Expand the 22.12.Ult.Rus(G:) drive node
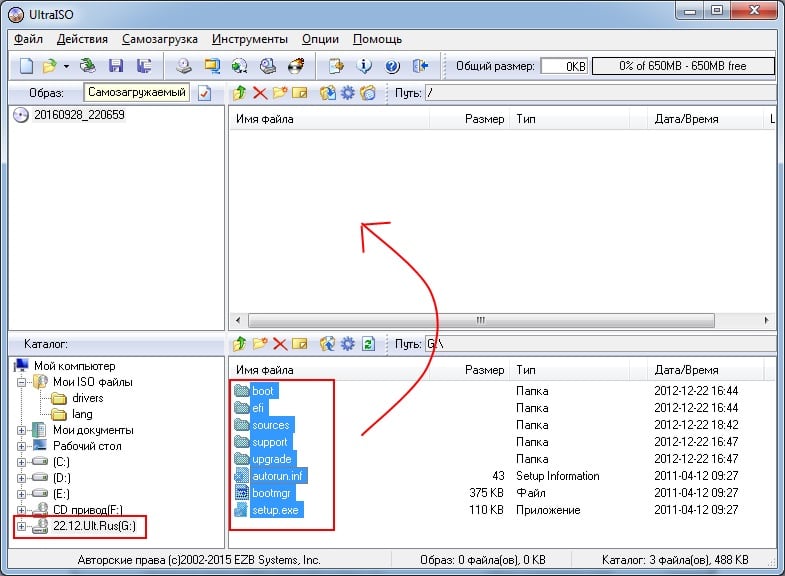Viewport: 785px width, 576px height. [22, 526]
